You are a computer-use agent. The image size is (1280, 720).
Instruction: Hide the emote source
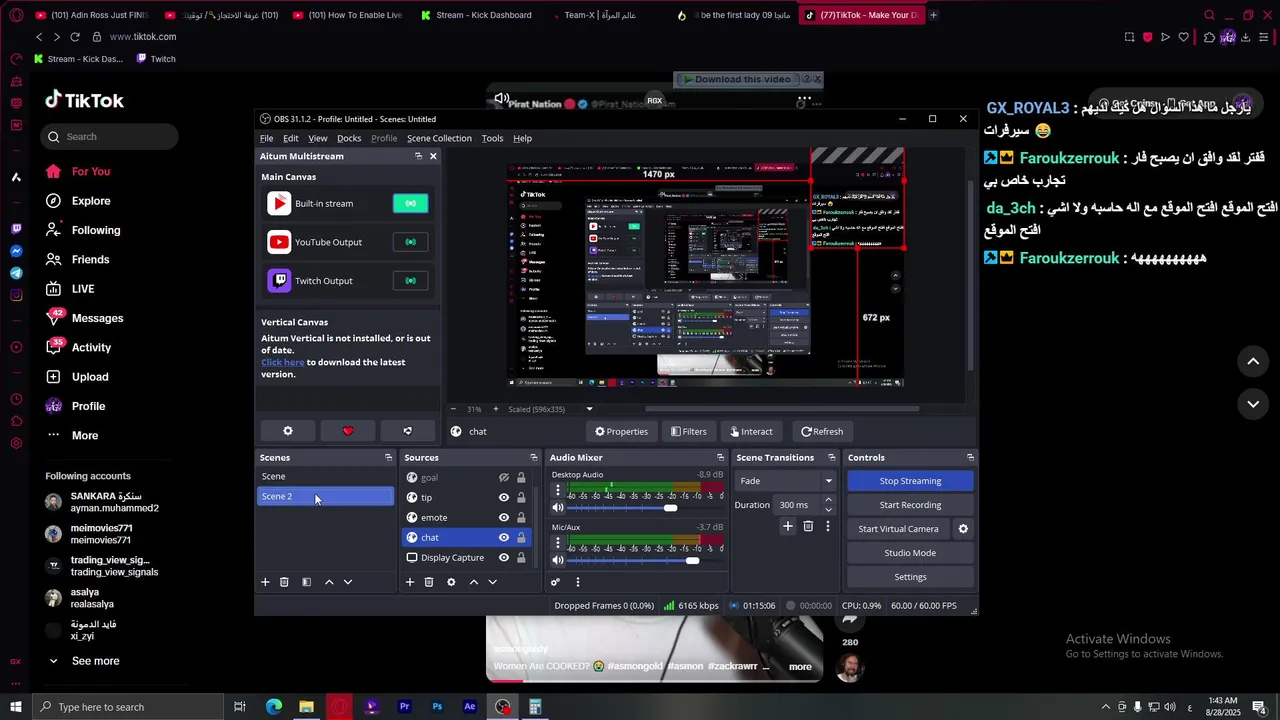point(504,518)
